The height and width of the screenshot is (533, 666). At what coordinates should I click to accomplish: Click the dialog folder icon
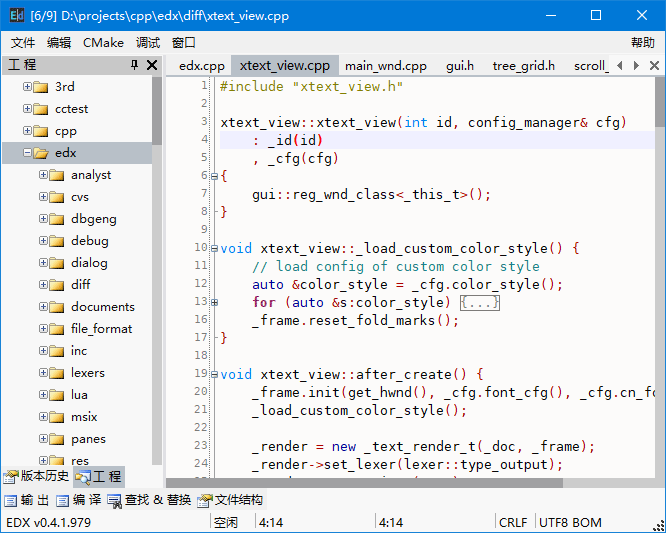(56, 263)
